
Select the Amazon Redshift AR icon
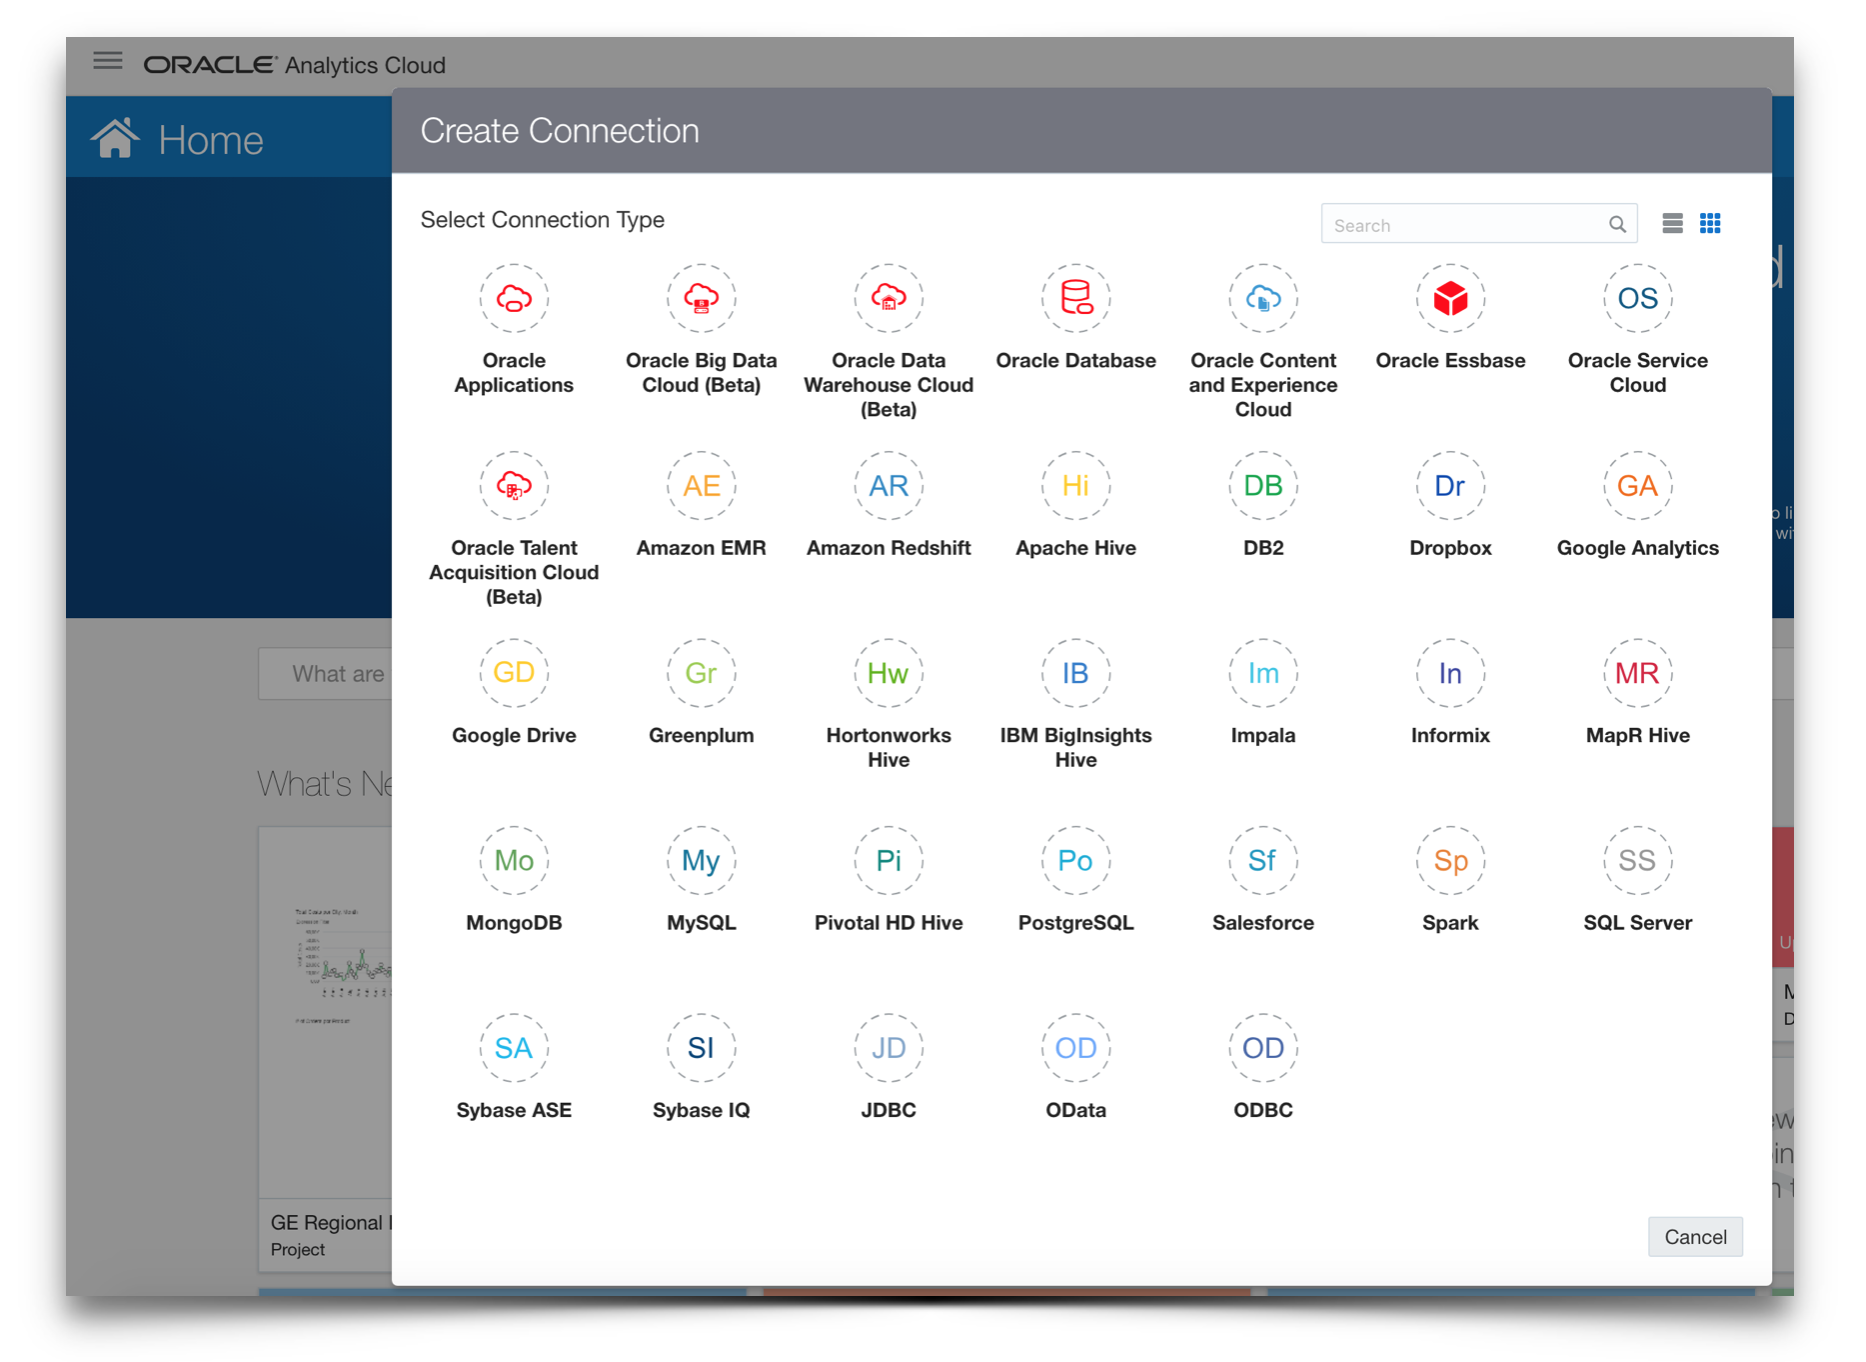point(888,486)
